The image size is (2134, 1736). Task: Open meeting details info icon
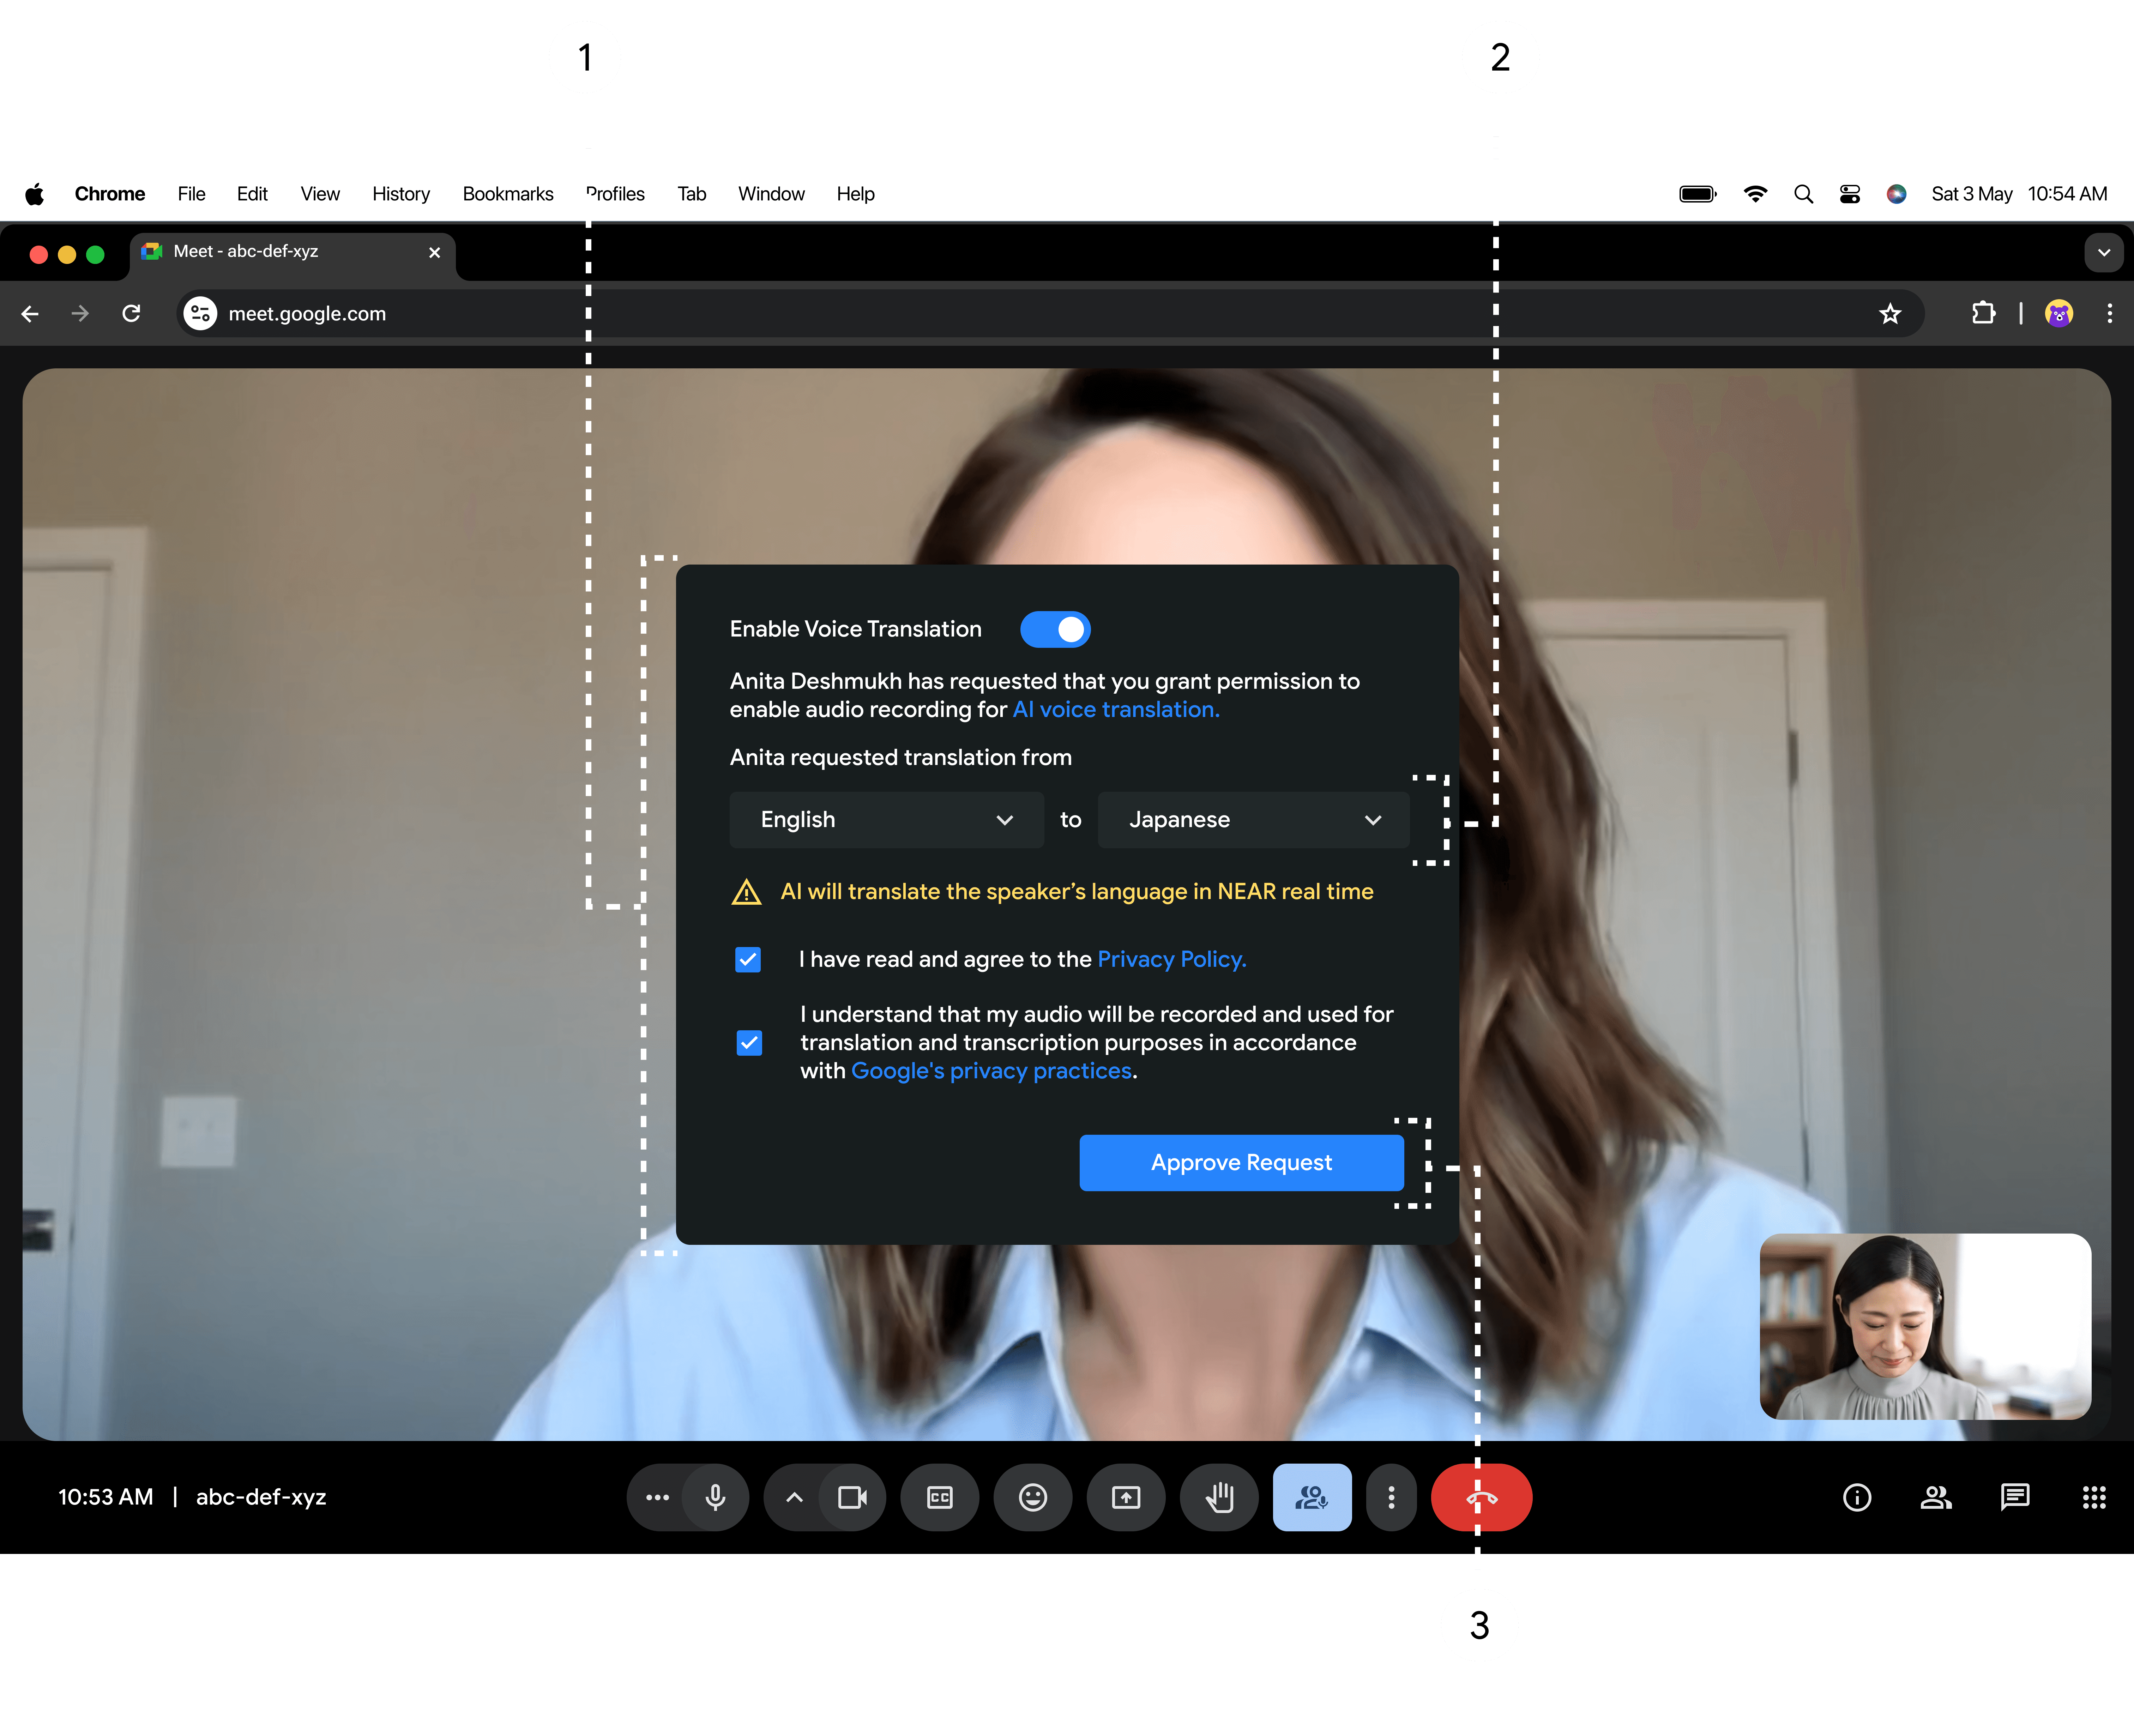1857,1497
